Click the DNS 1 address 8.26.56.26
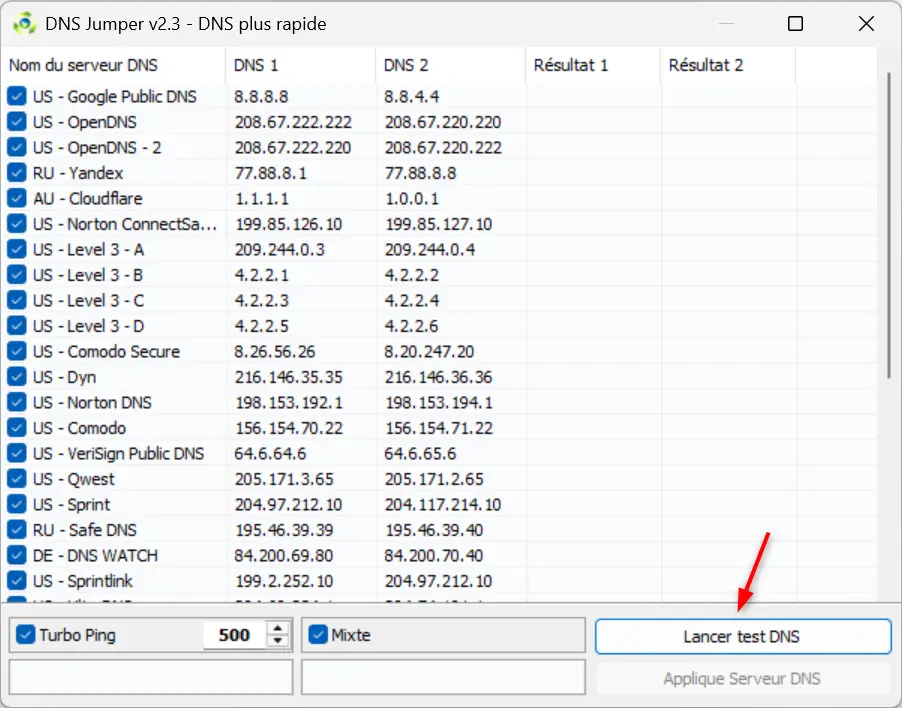The image size is (902, 708). click(x=275, y=351)
